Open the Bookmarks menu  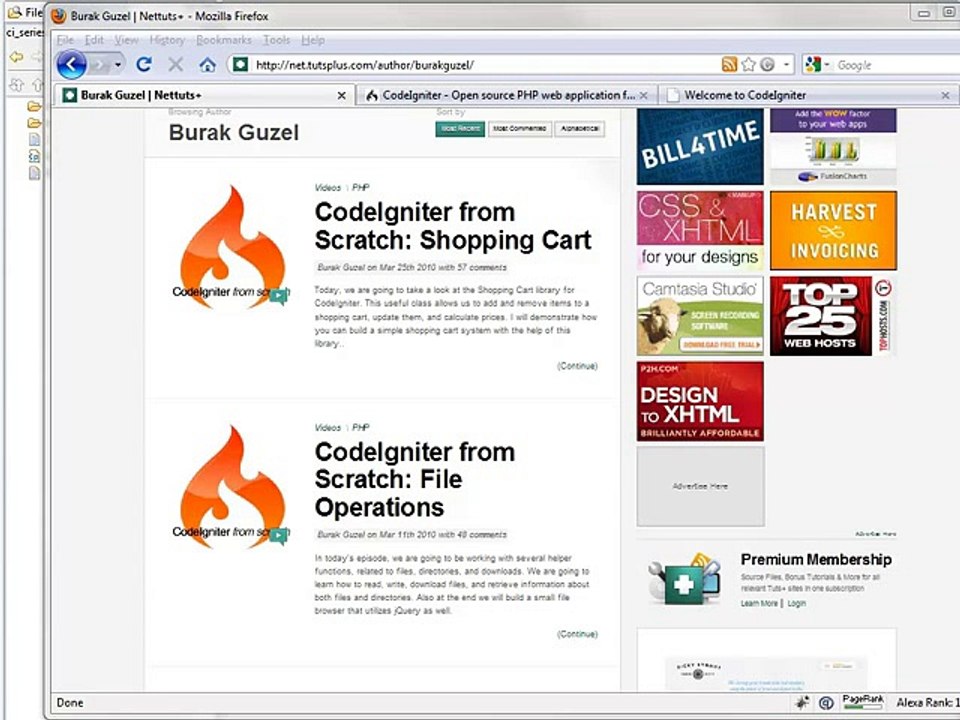(x=223, y=40)
